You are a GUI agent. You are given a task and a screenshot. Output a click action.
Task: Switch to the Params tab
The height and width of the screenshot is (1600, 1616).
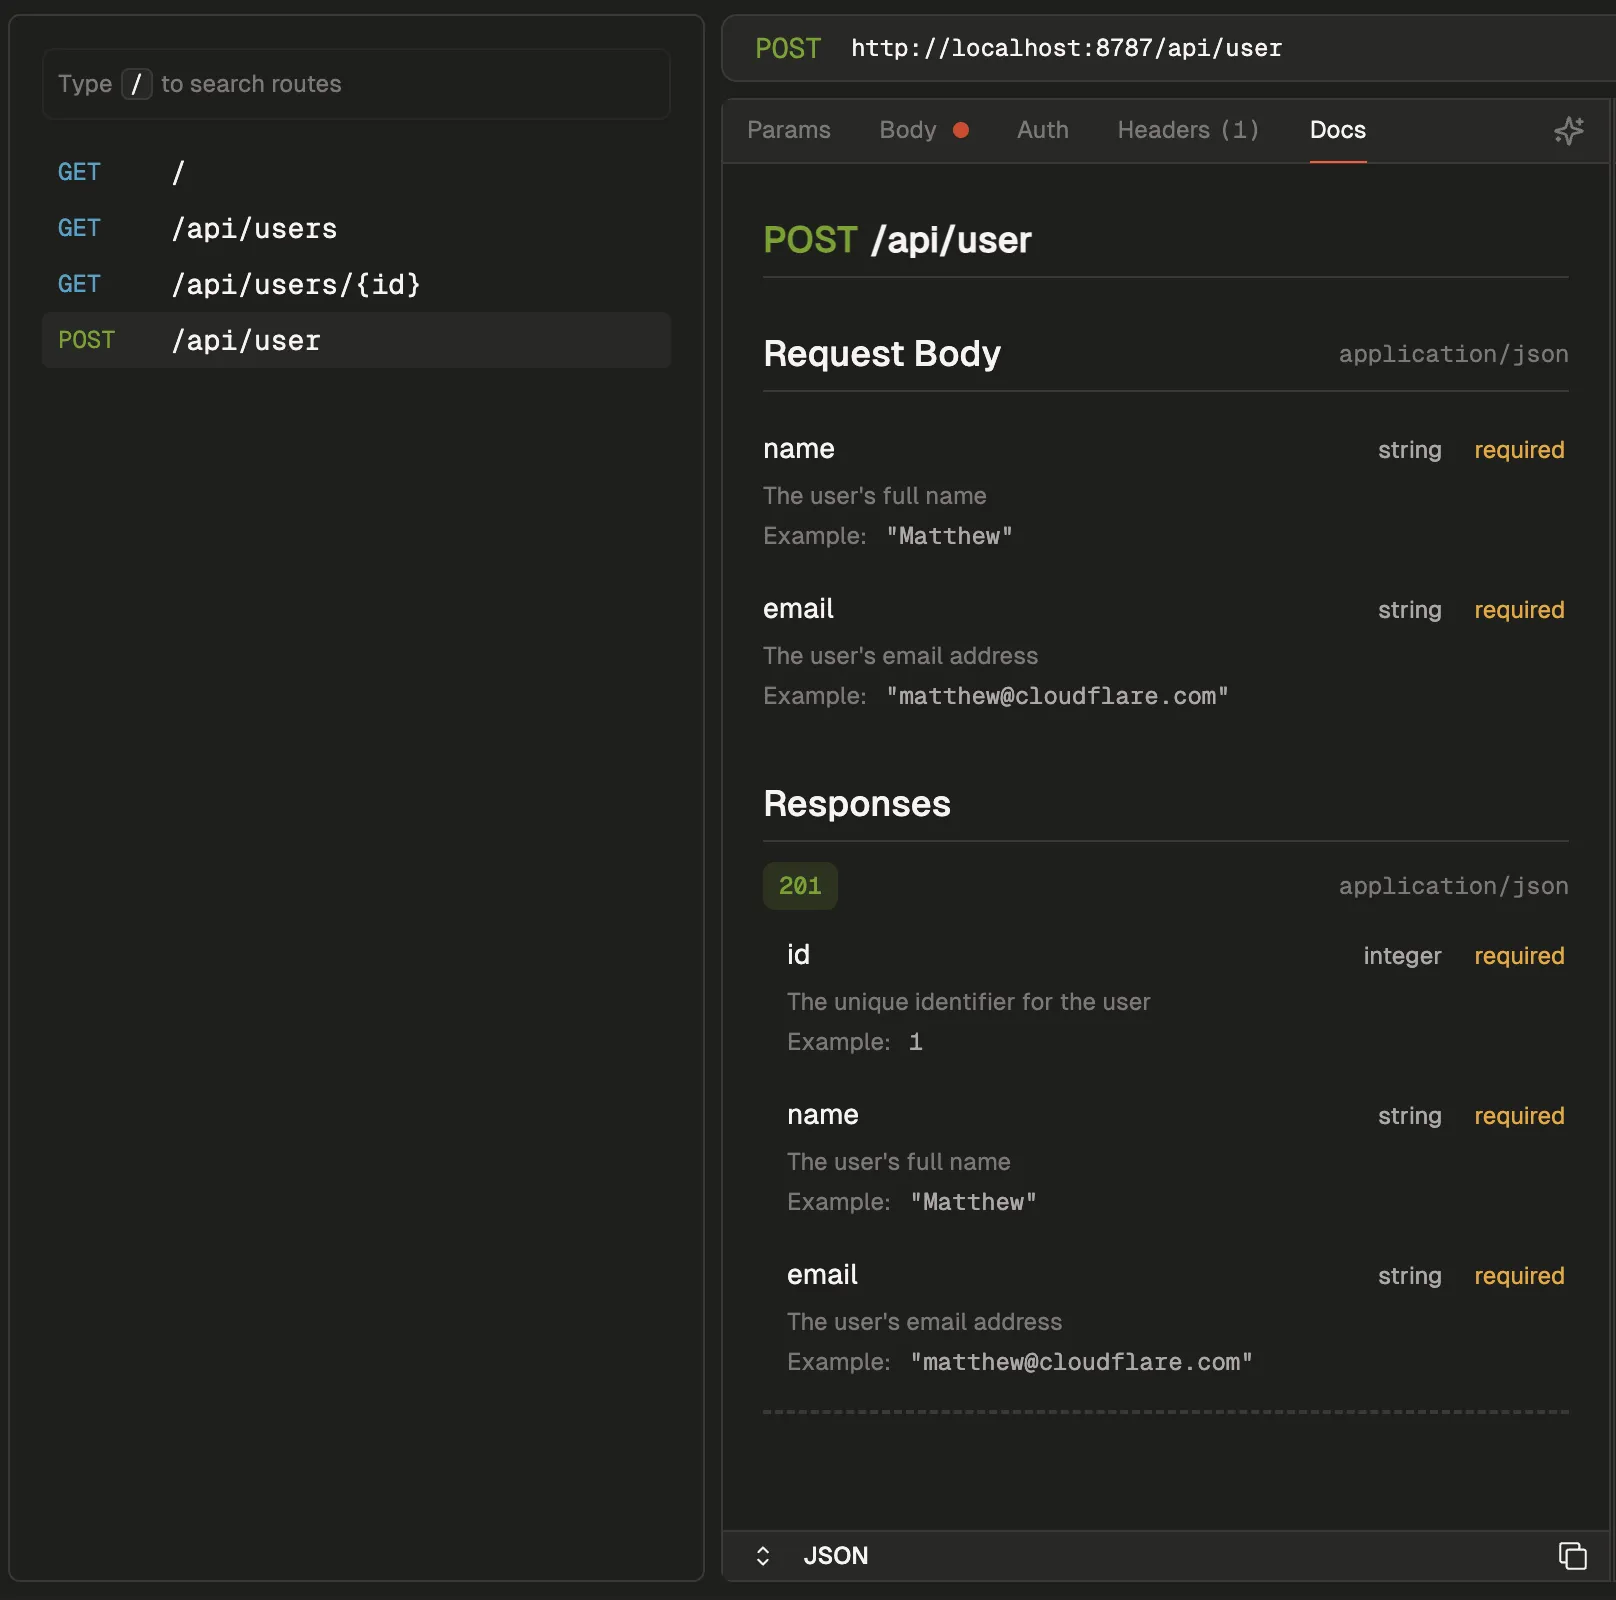[789, 129]
